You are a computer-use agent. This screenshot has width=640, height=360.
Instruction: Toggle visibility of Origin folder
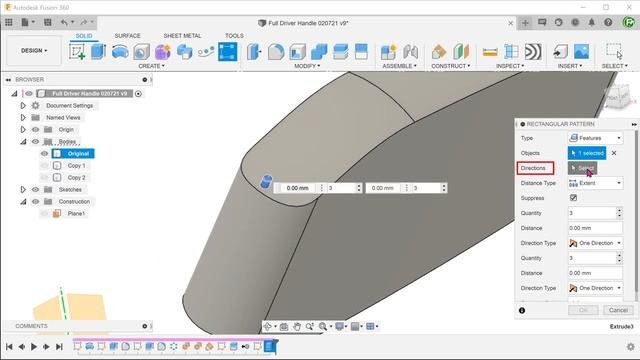(36, 129)
